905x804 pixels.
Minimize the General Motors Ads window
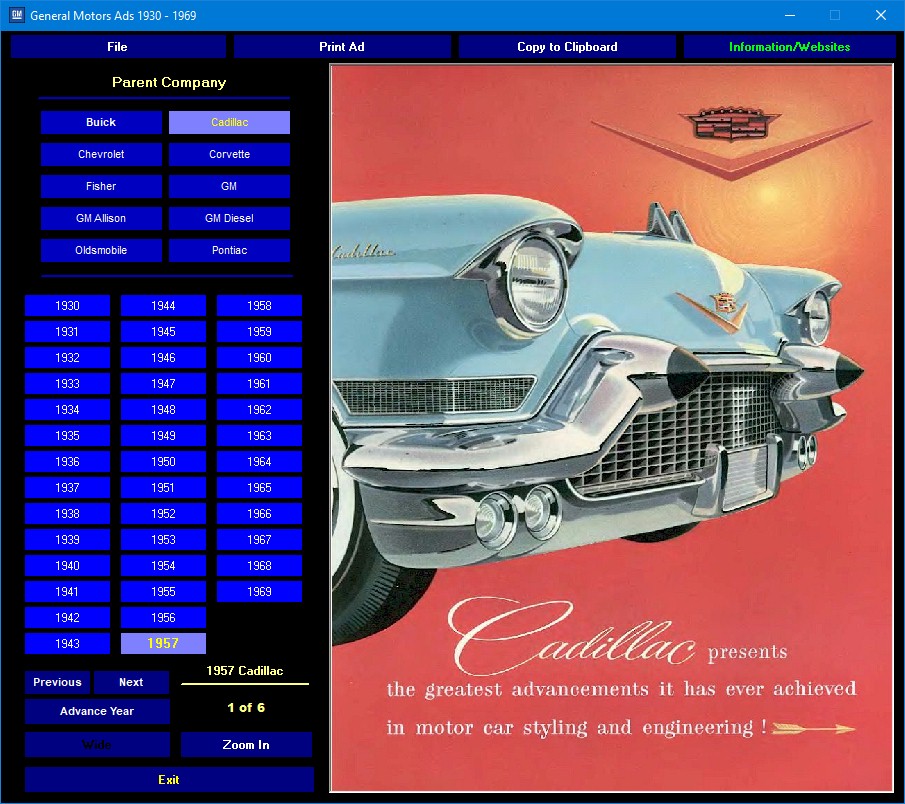click(790, 16)
